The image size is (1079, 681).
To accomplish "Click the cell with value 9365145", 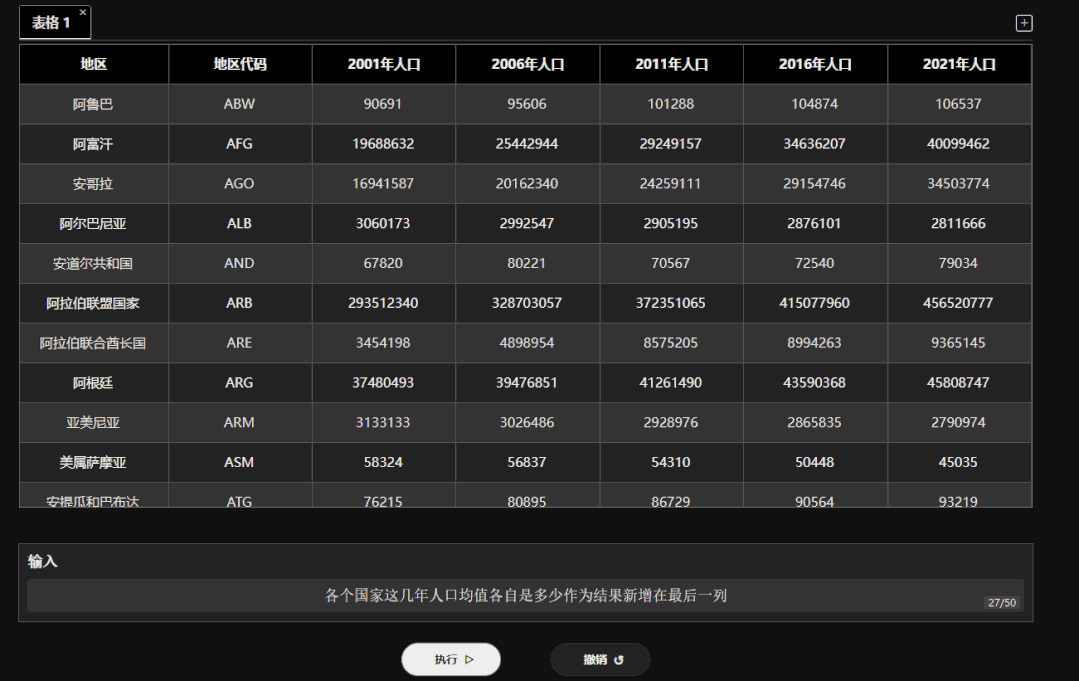I will tap(959, 344).
